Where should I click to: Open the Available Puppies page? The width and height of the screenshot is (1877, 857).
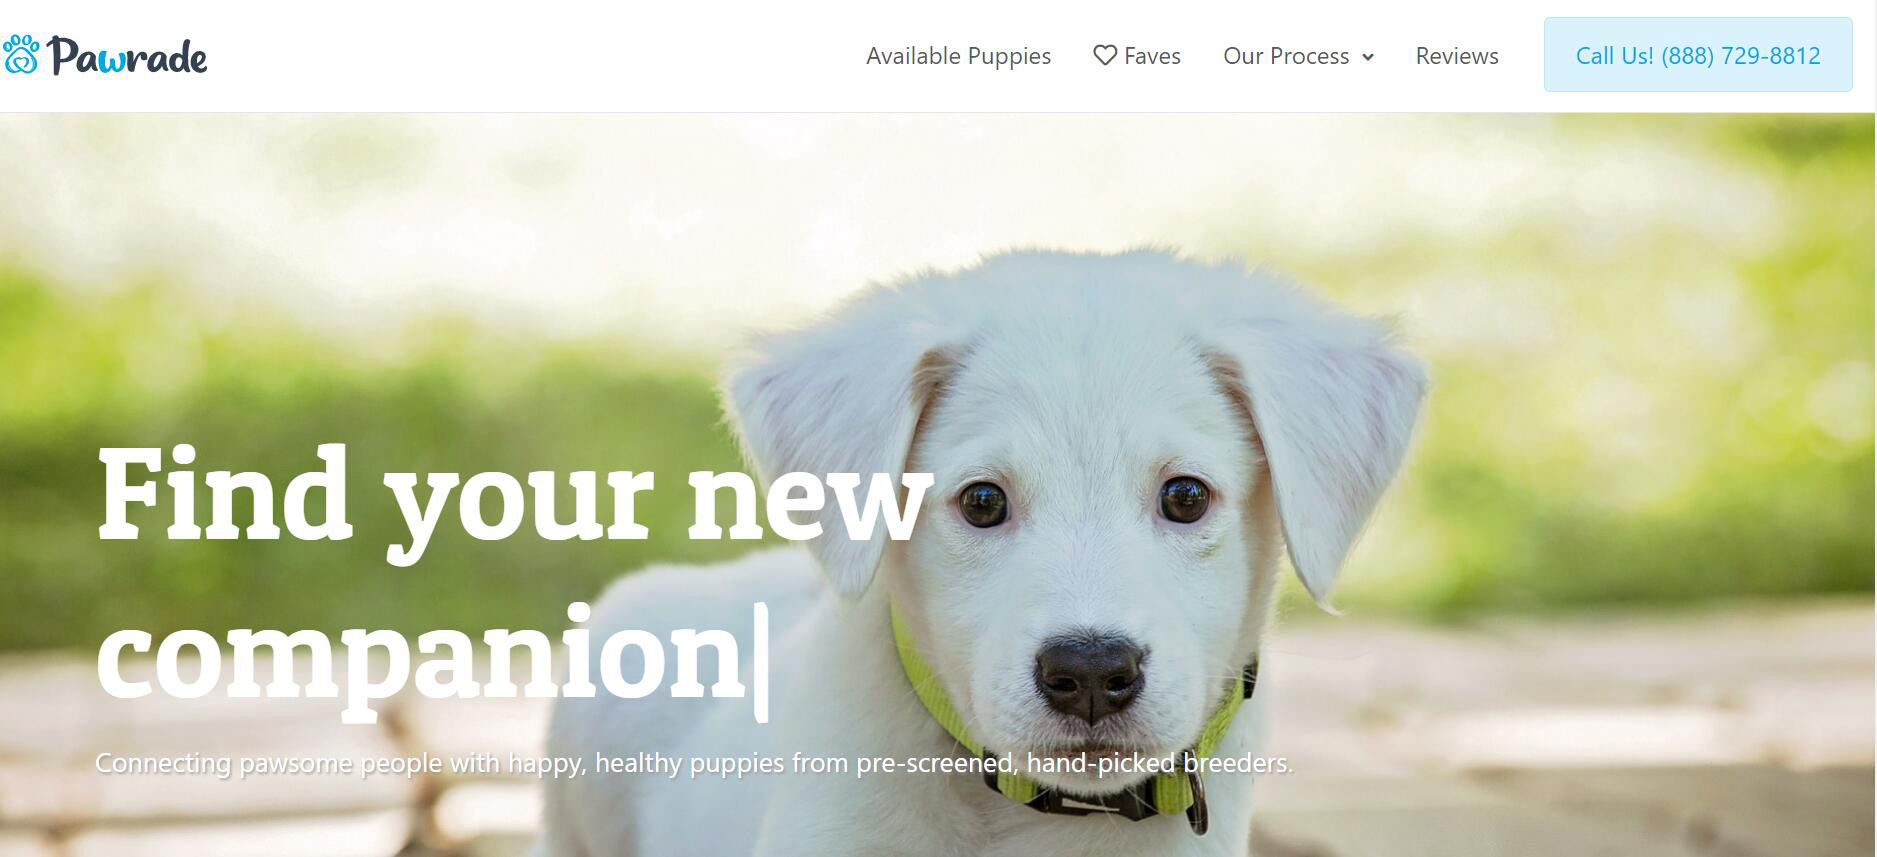click(958, 56)
